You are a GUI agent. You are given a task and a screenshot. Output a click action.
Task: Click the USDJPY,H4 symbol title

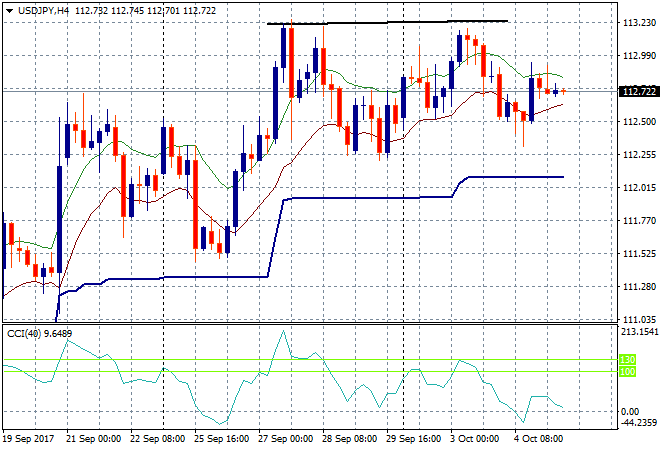44,11
